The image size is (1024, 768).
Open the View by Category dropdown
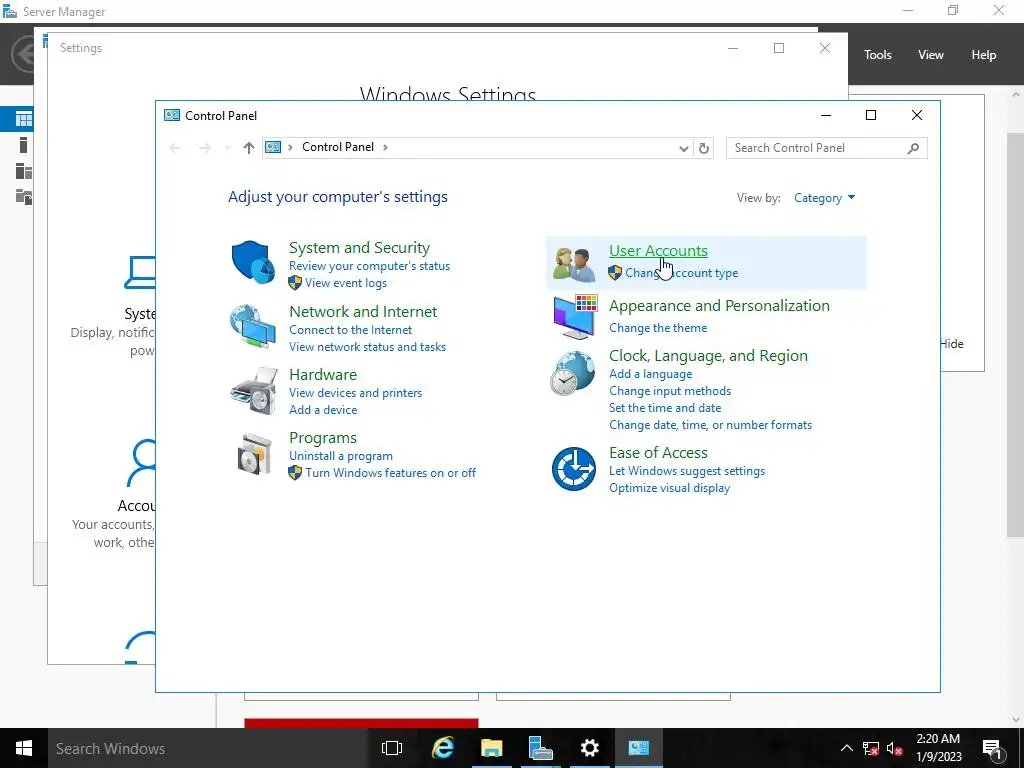tap(824, 198)
